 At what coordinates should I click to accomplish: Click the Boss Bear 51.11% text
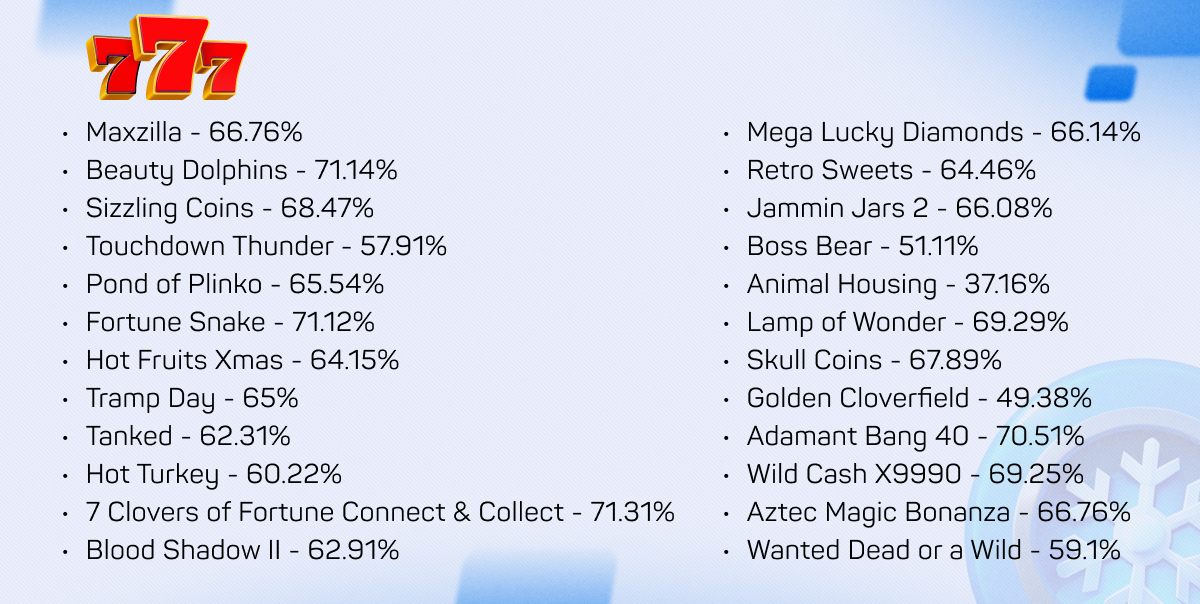coord(863,246)
